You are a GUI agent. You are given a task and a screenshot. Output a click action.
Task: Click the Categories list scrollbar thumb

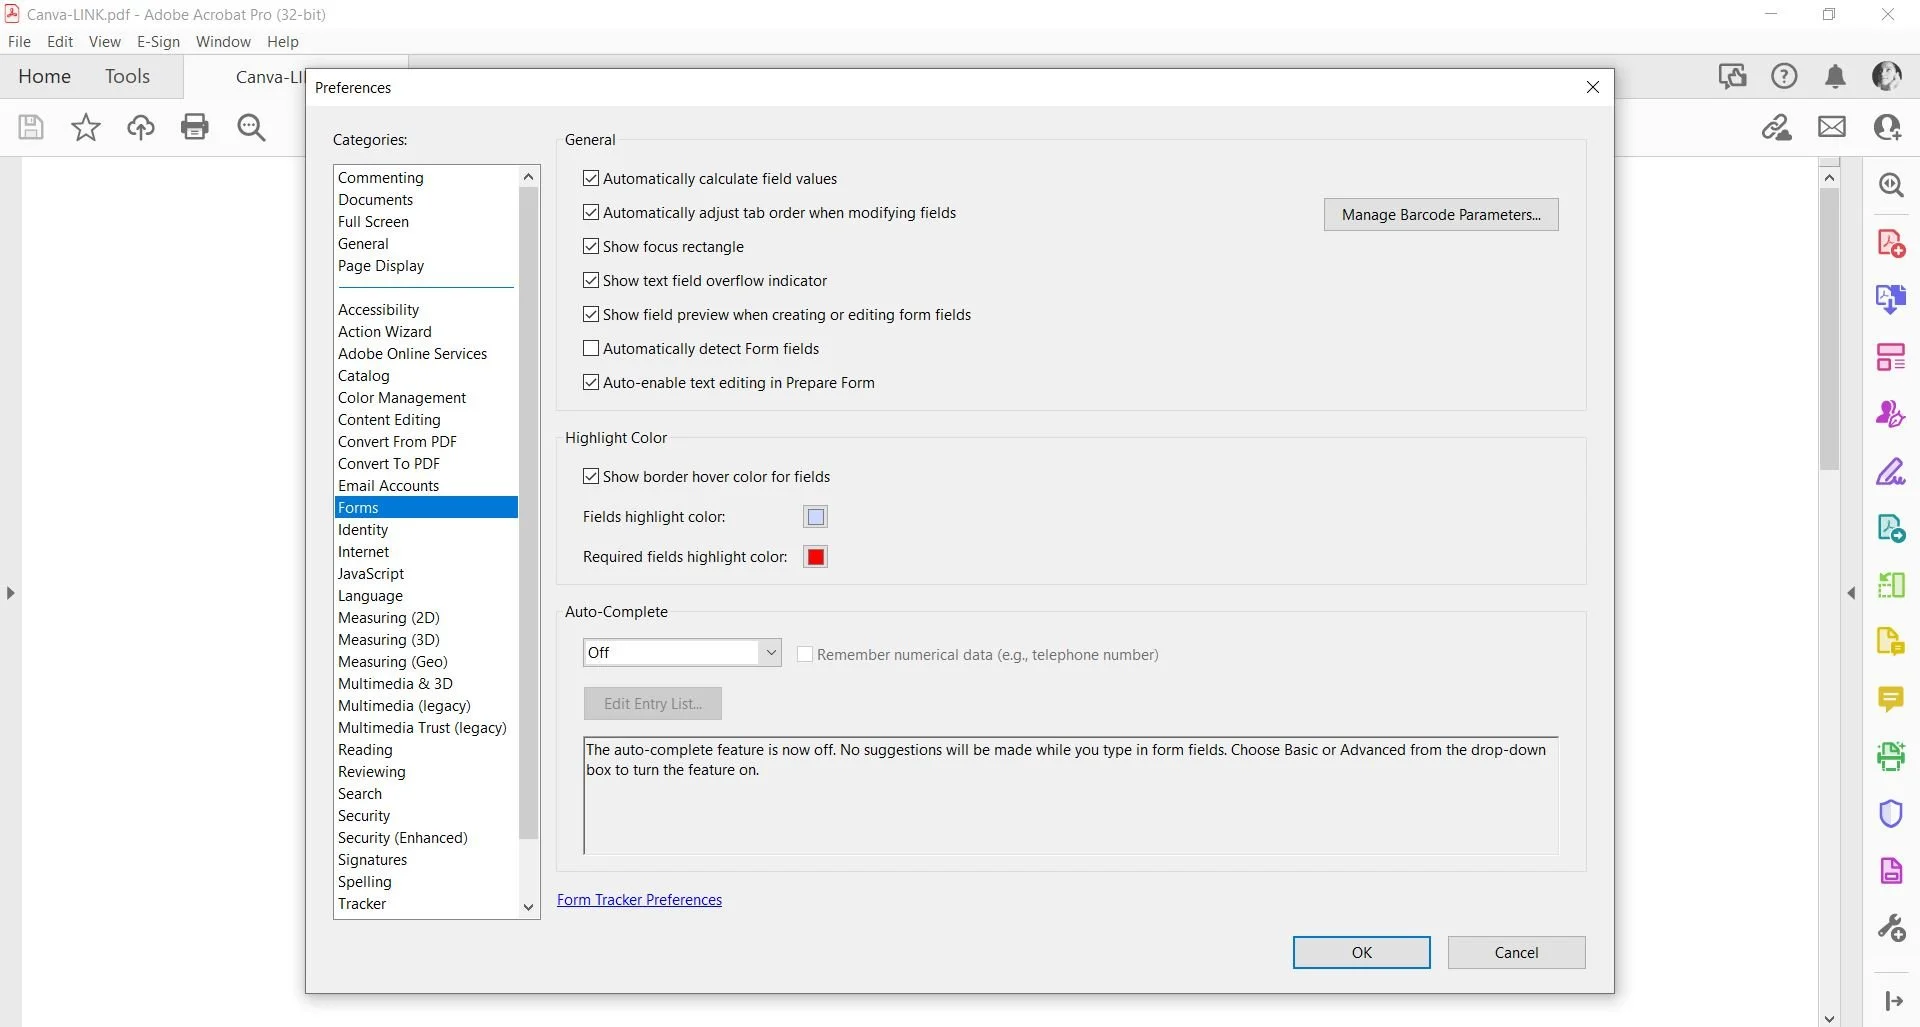tap(529, 513)
